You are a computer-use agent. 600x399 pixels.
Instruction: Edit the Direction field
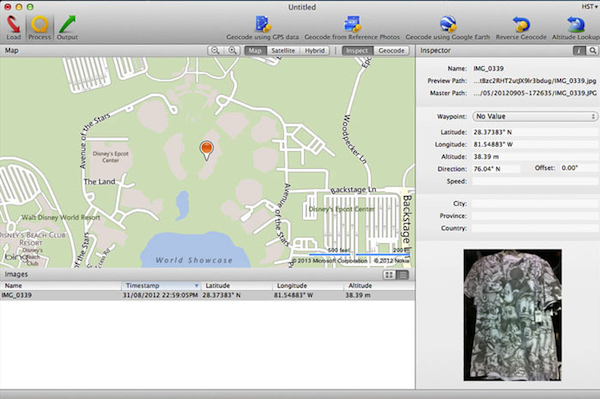pos(496,169)
